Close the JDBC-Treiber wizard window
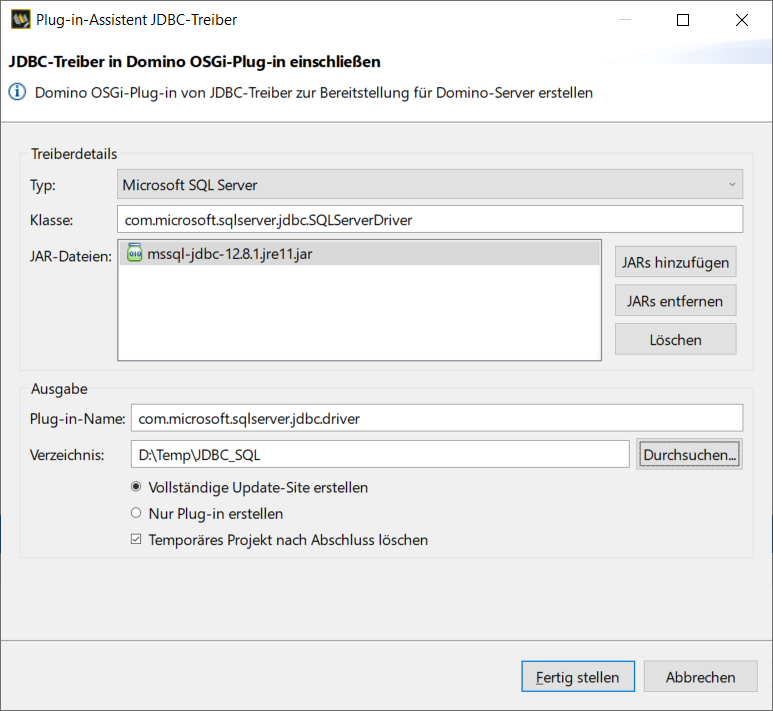The image size is (773, 711). pos(741,20)
